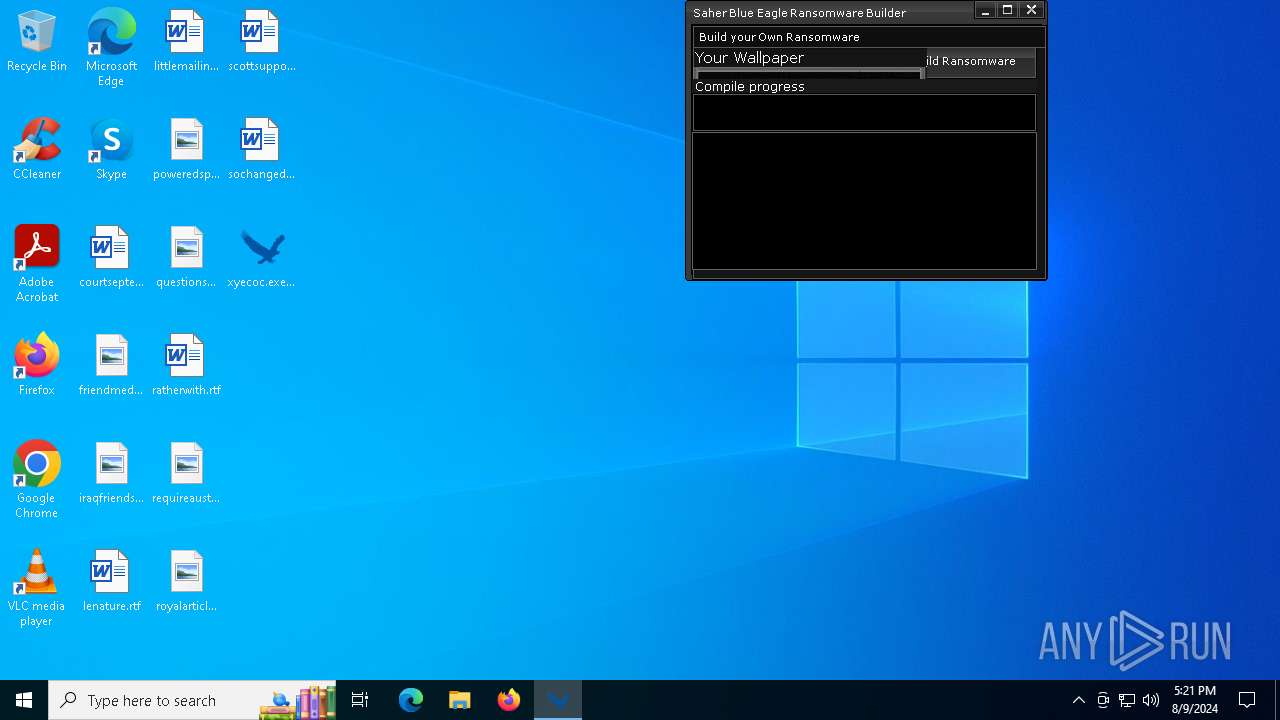
Task: Select the iraqfriends... image file icon
Action: 111,473
